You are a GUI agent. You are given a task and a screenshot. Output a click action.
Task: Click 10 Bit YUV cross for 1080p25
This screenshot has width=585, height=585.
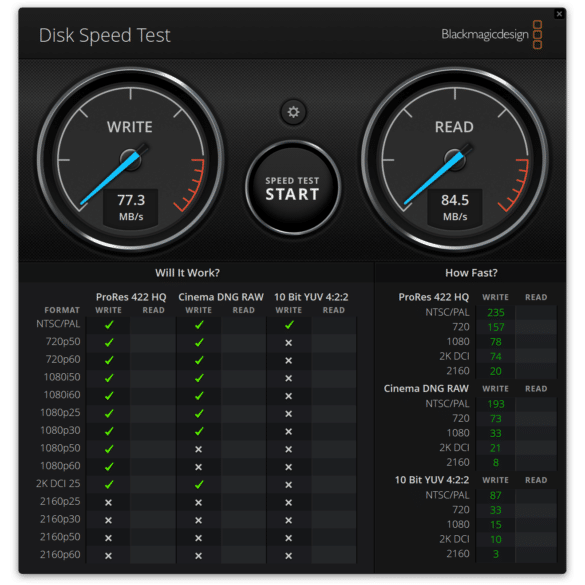[x=289, y=414]
